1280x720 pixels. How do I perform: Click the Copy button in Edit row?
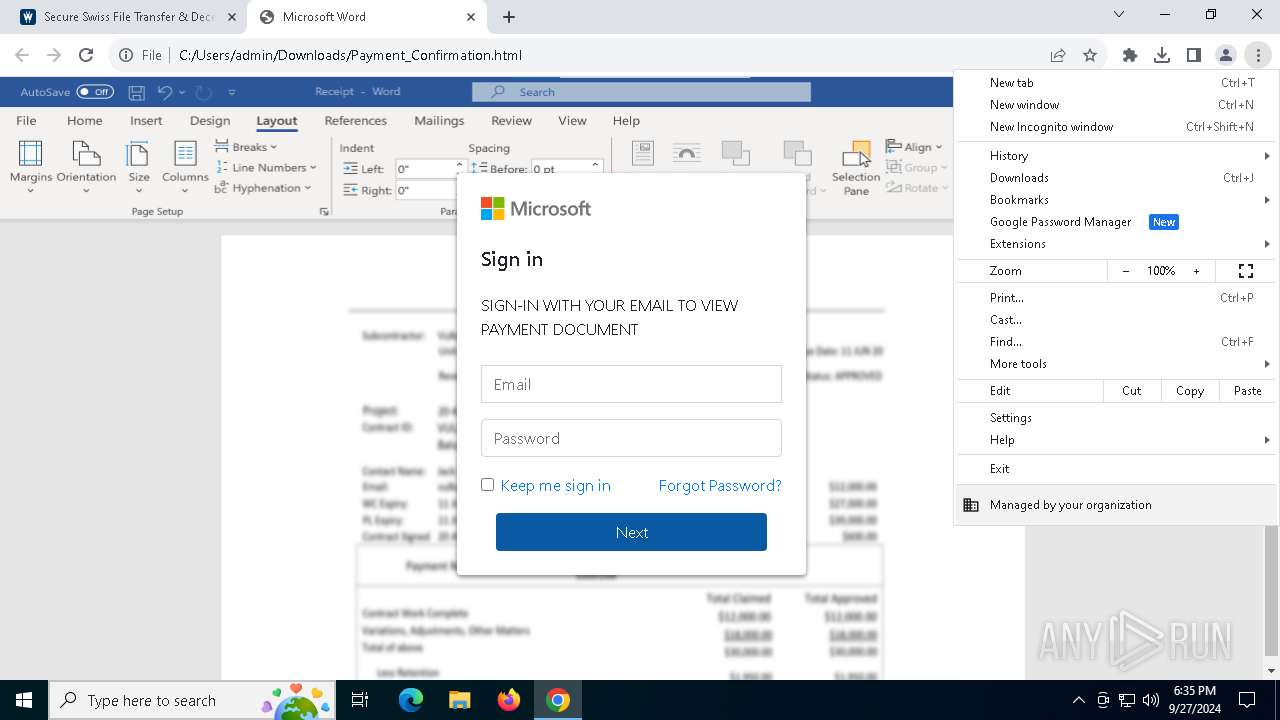(x=1190, y=391)
